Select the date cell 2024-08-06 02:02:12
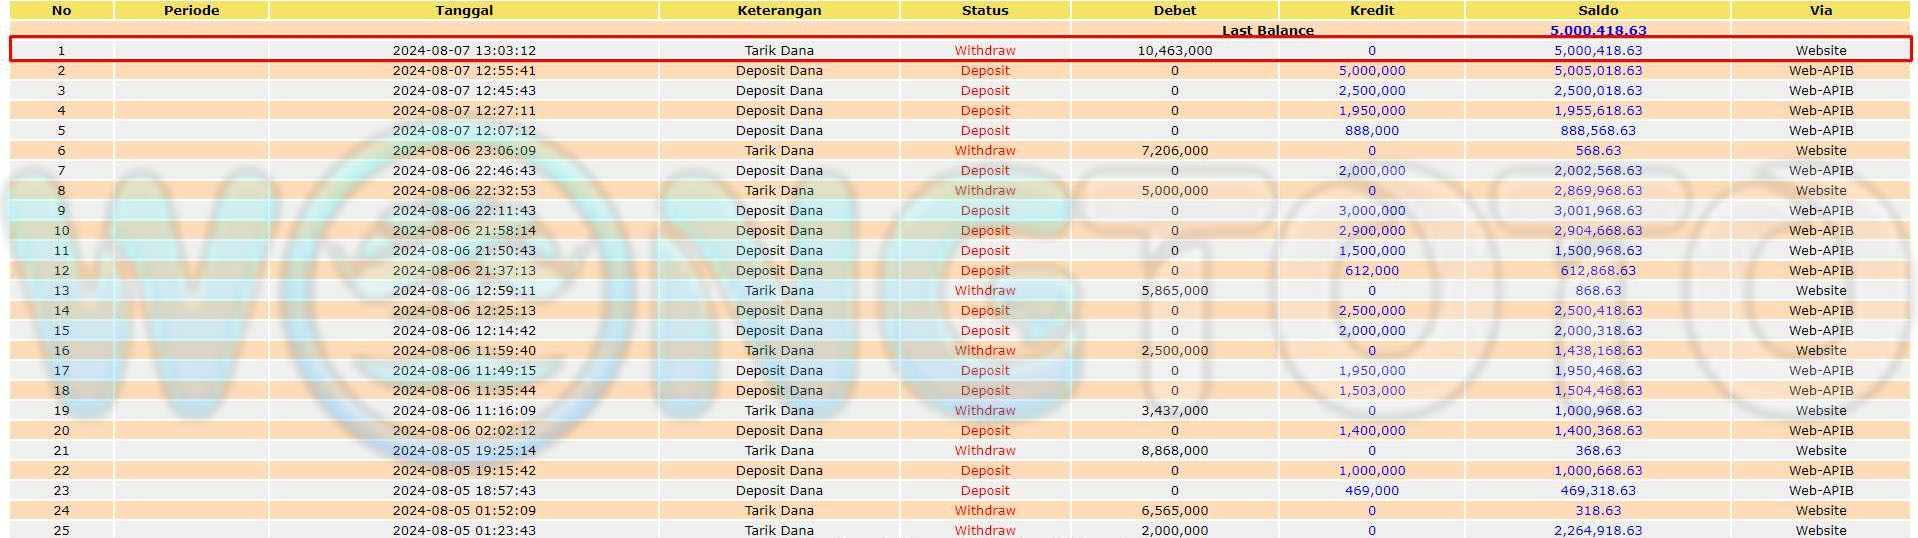 pyautogui.click(x=464, y=431)
